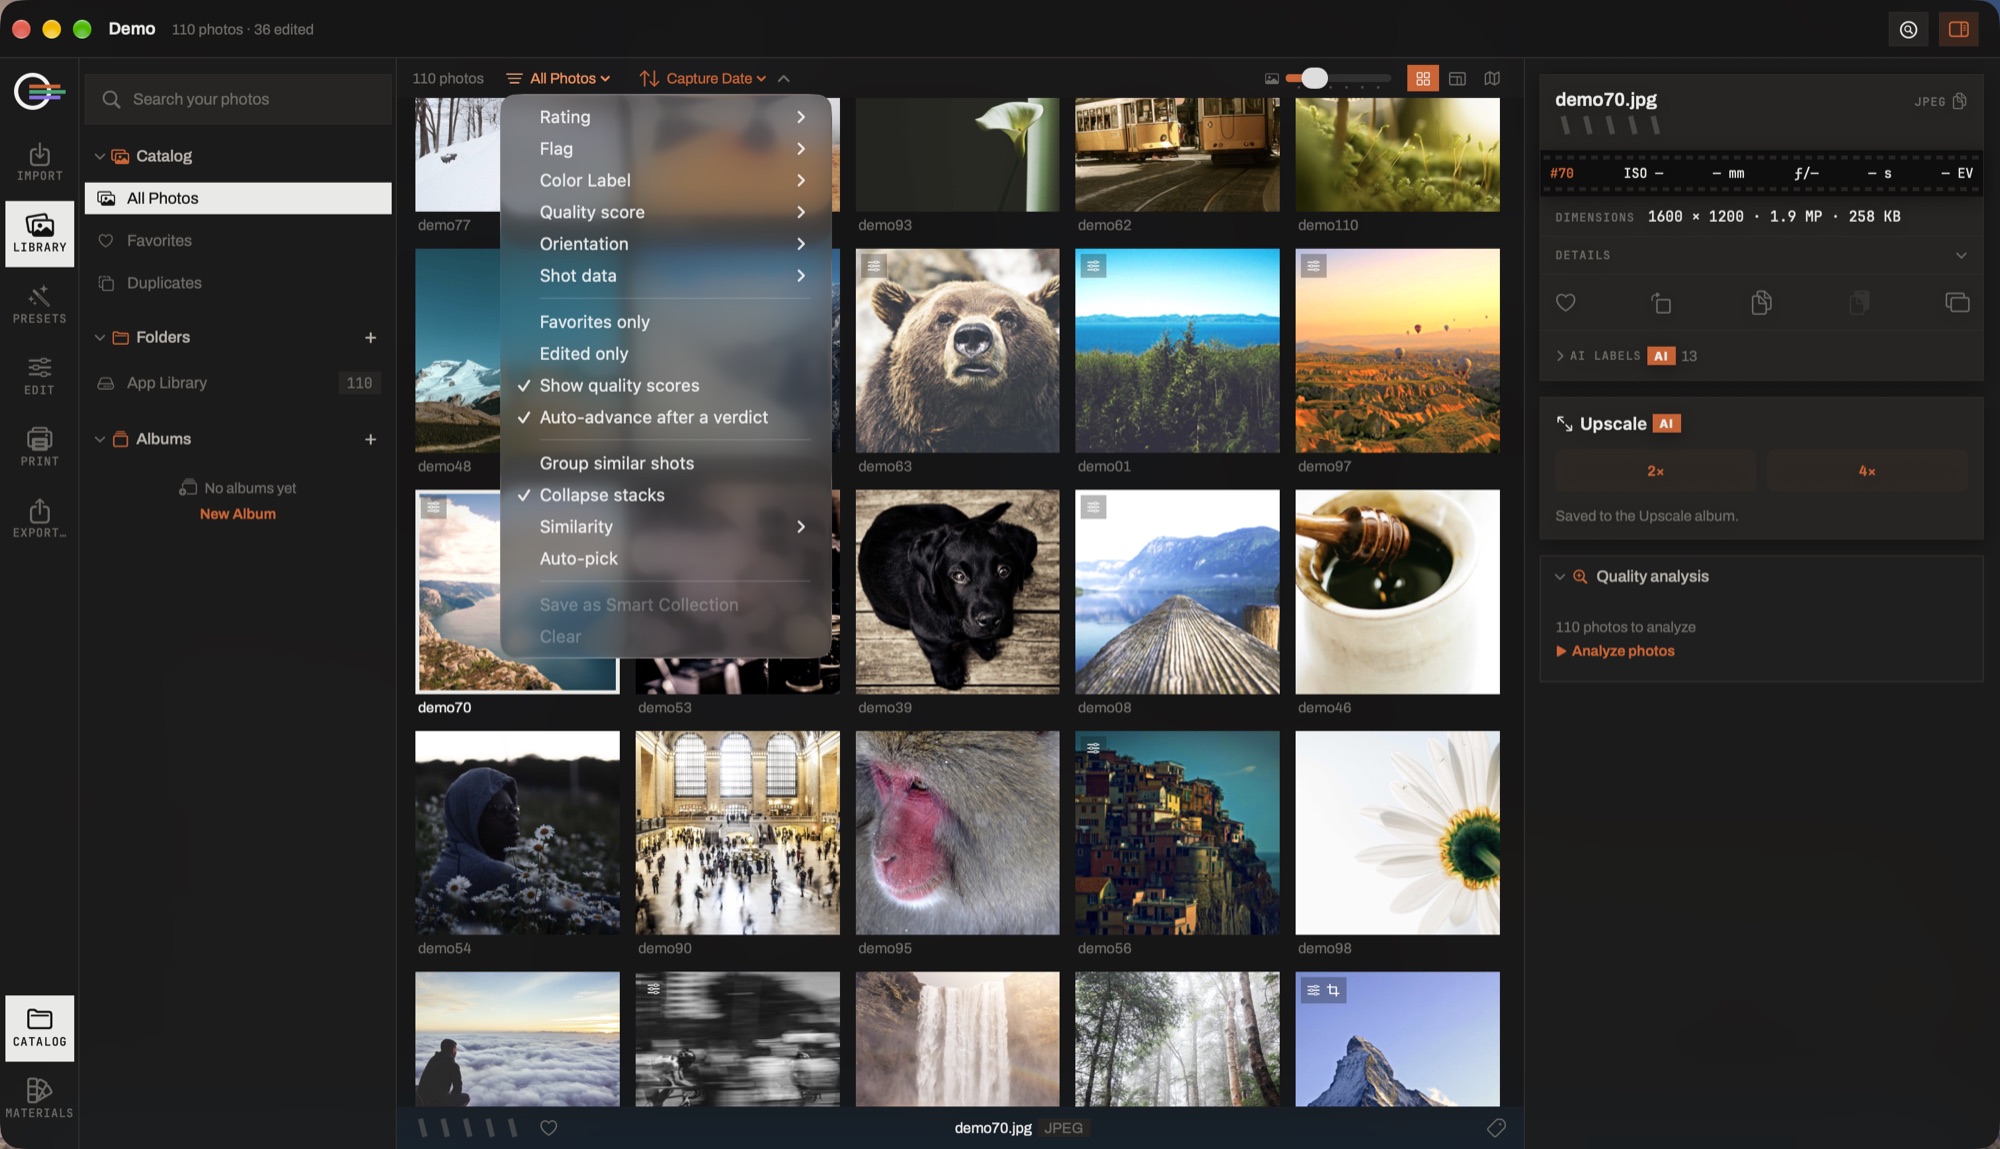Add a new album with plus icon

370,439
